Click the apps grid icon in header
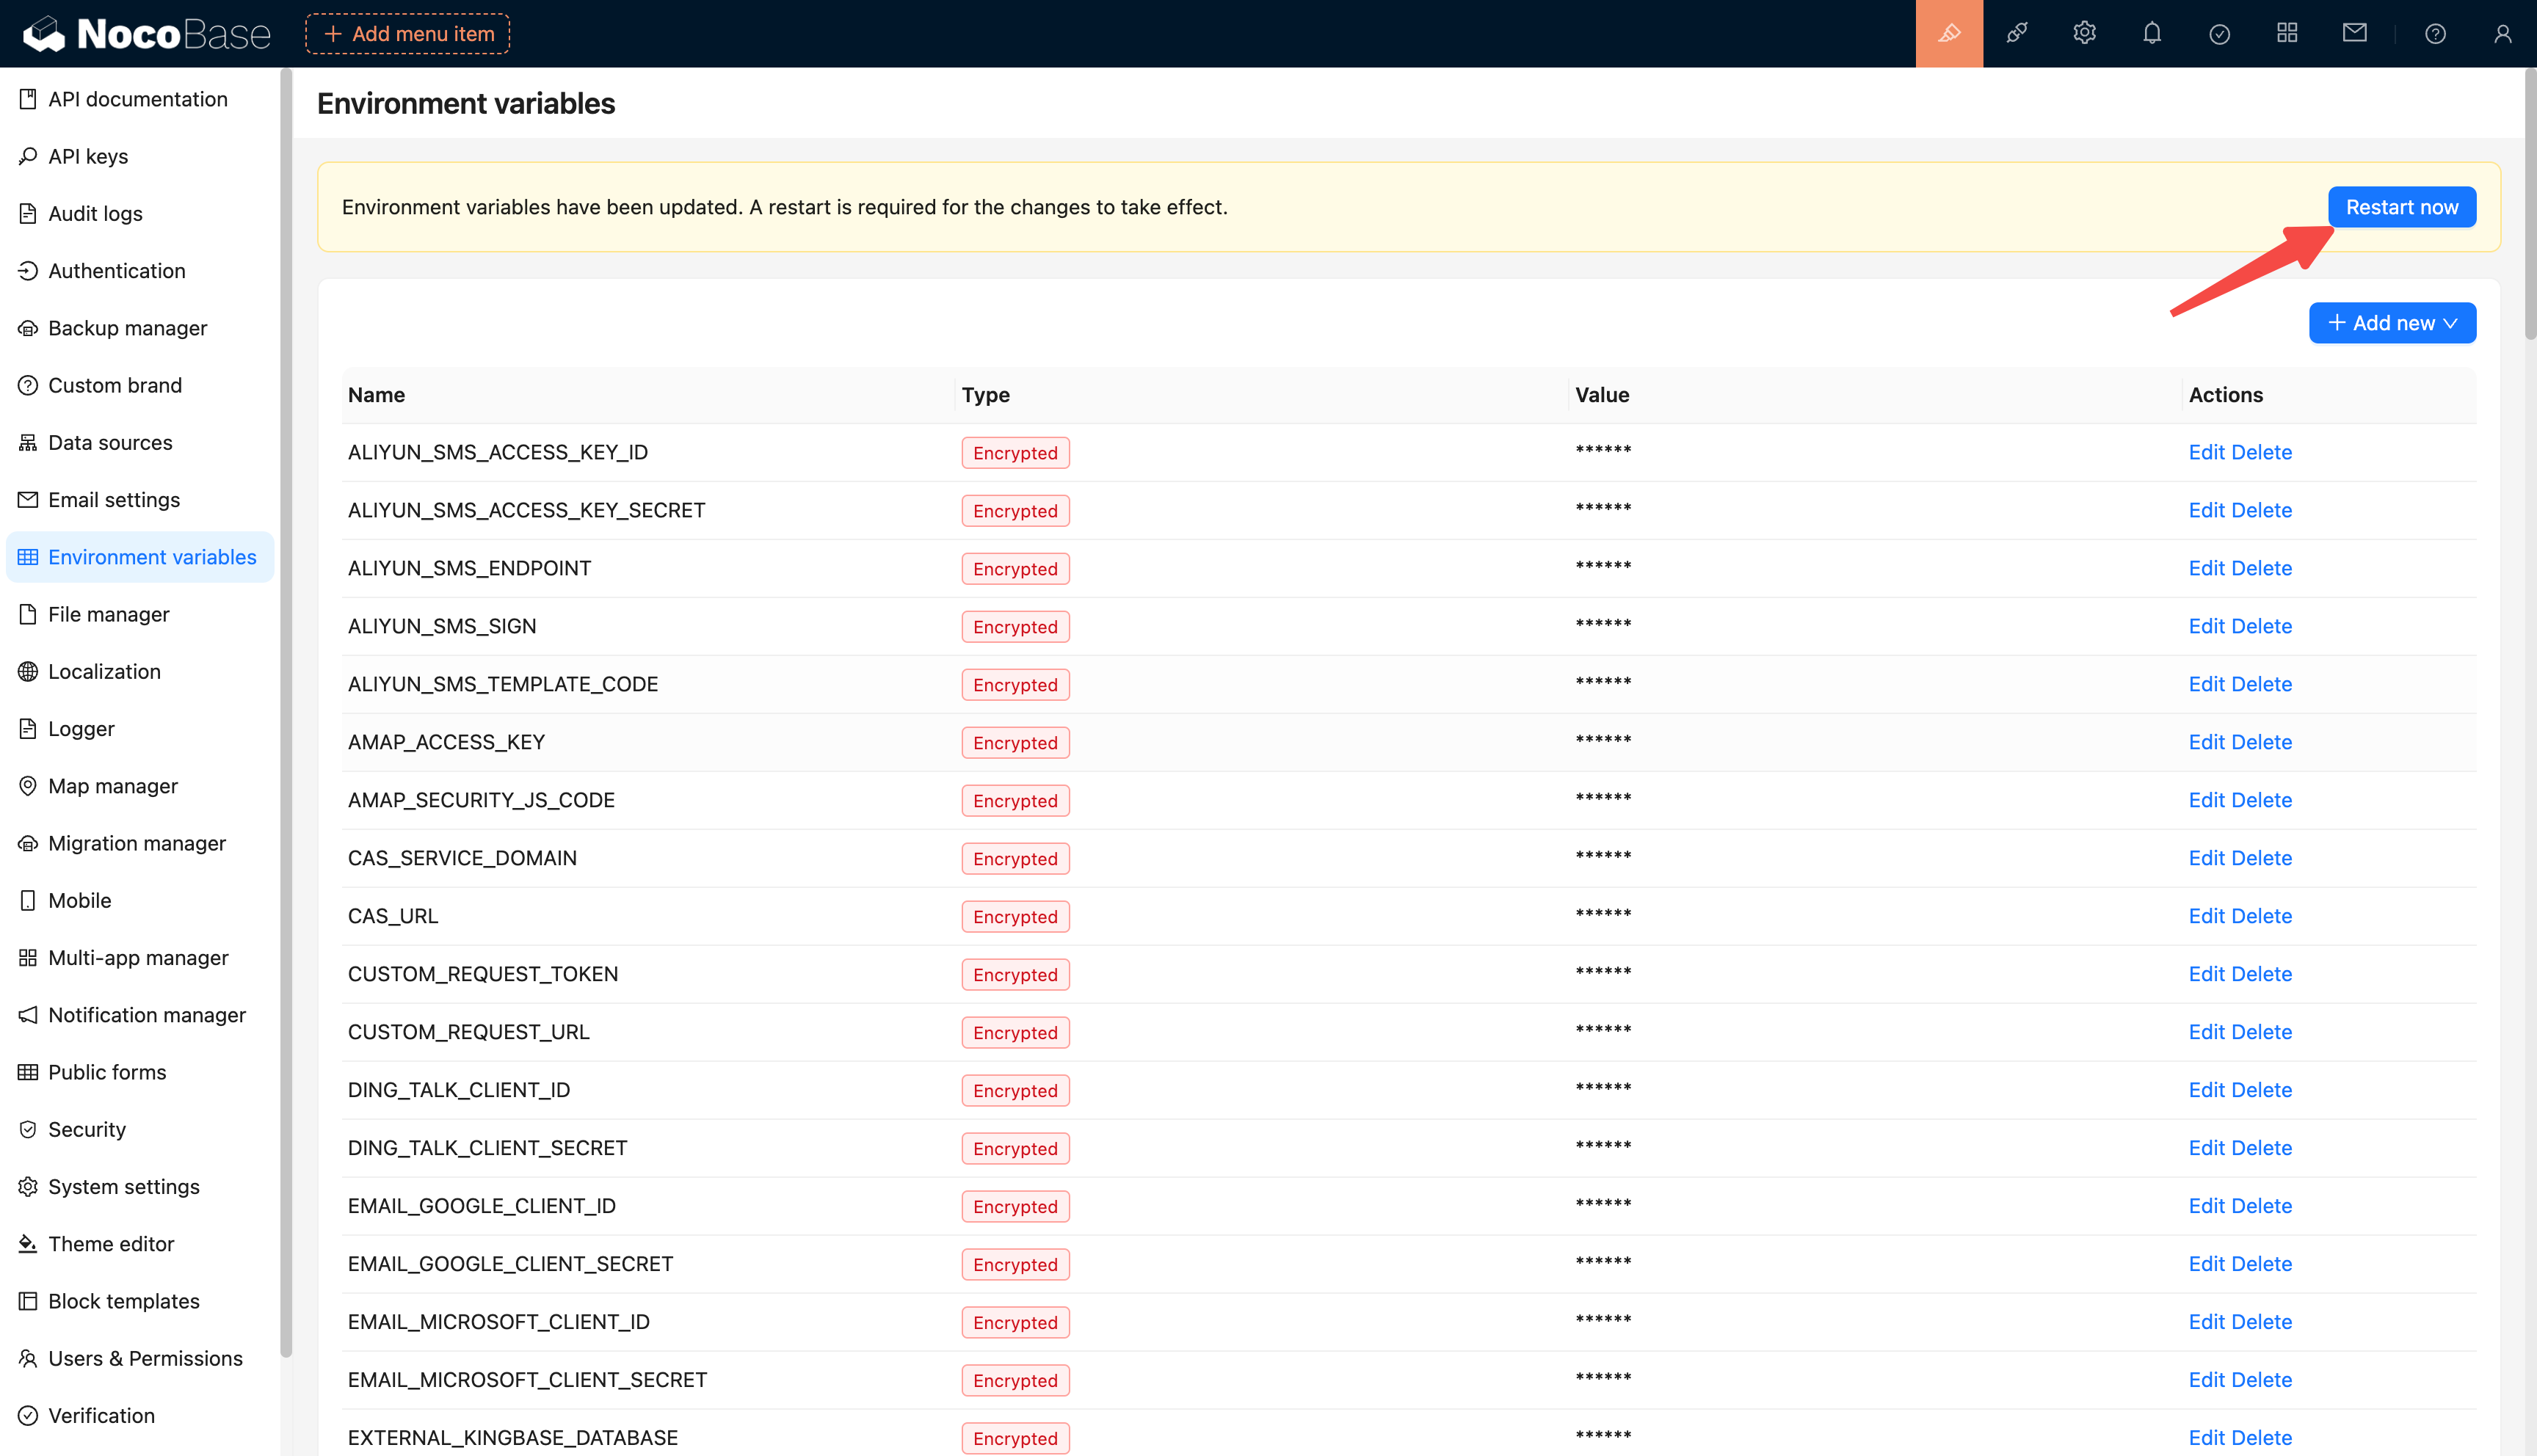The height and width of the screenshot is (1456, 2537). click(x=2286, y=33)
